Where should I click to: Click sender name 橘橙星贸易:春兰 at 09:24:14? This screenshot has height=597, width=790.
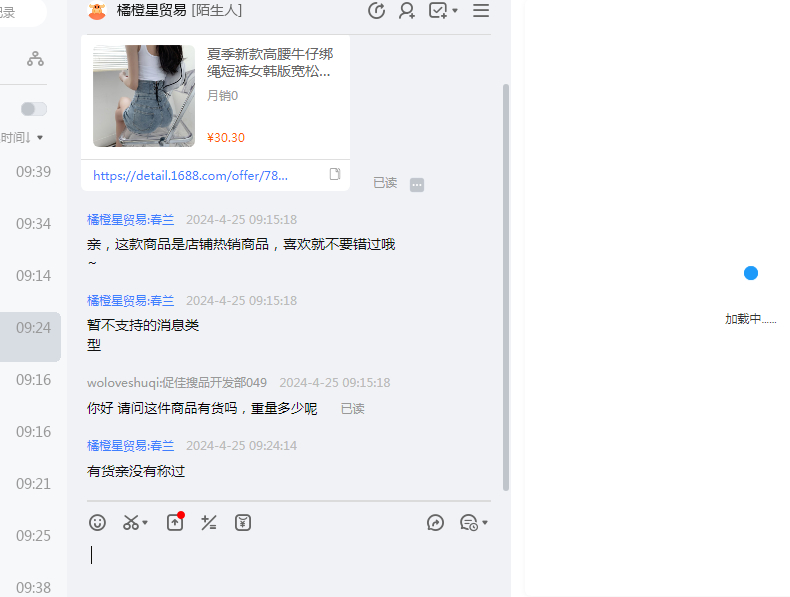pyautogui.click(x=130, y=446)
